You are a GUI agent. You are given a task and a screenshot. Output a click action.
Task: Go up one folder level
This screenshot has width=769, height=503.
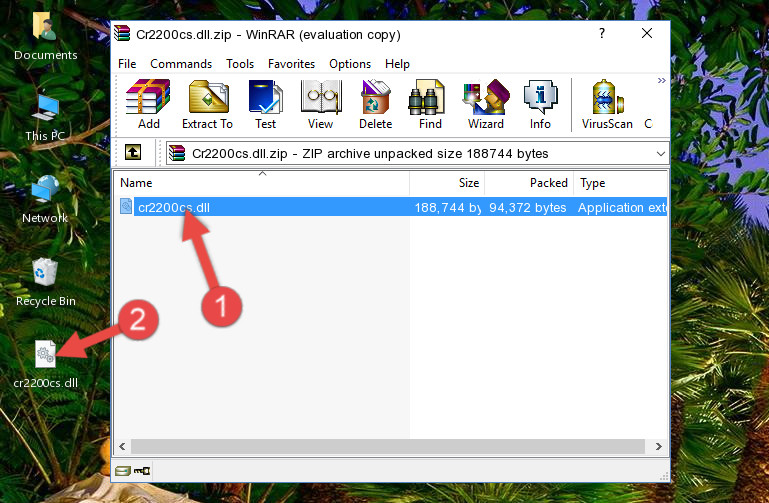[133, 152]
